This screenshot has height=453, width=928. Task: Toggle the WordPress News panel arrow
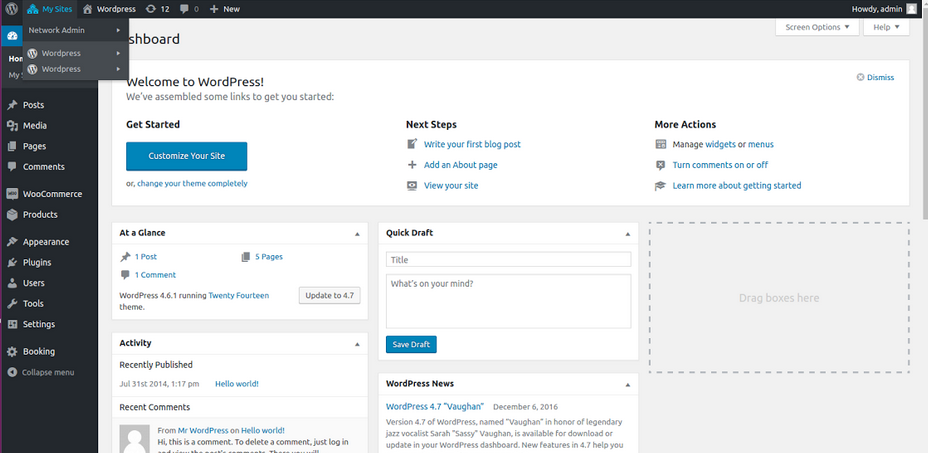pyautogui.click(x=627, y=384)
